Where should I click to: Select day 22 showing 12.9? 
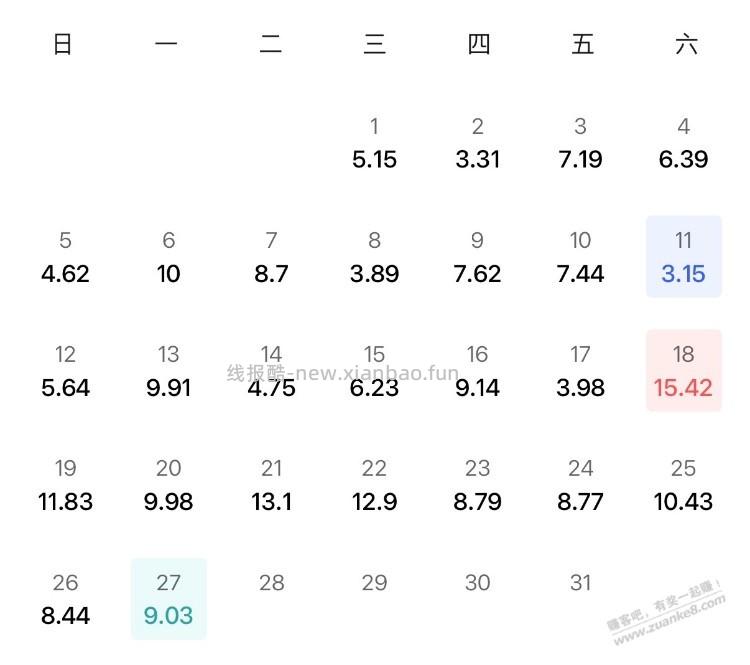tap(375, 485)
